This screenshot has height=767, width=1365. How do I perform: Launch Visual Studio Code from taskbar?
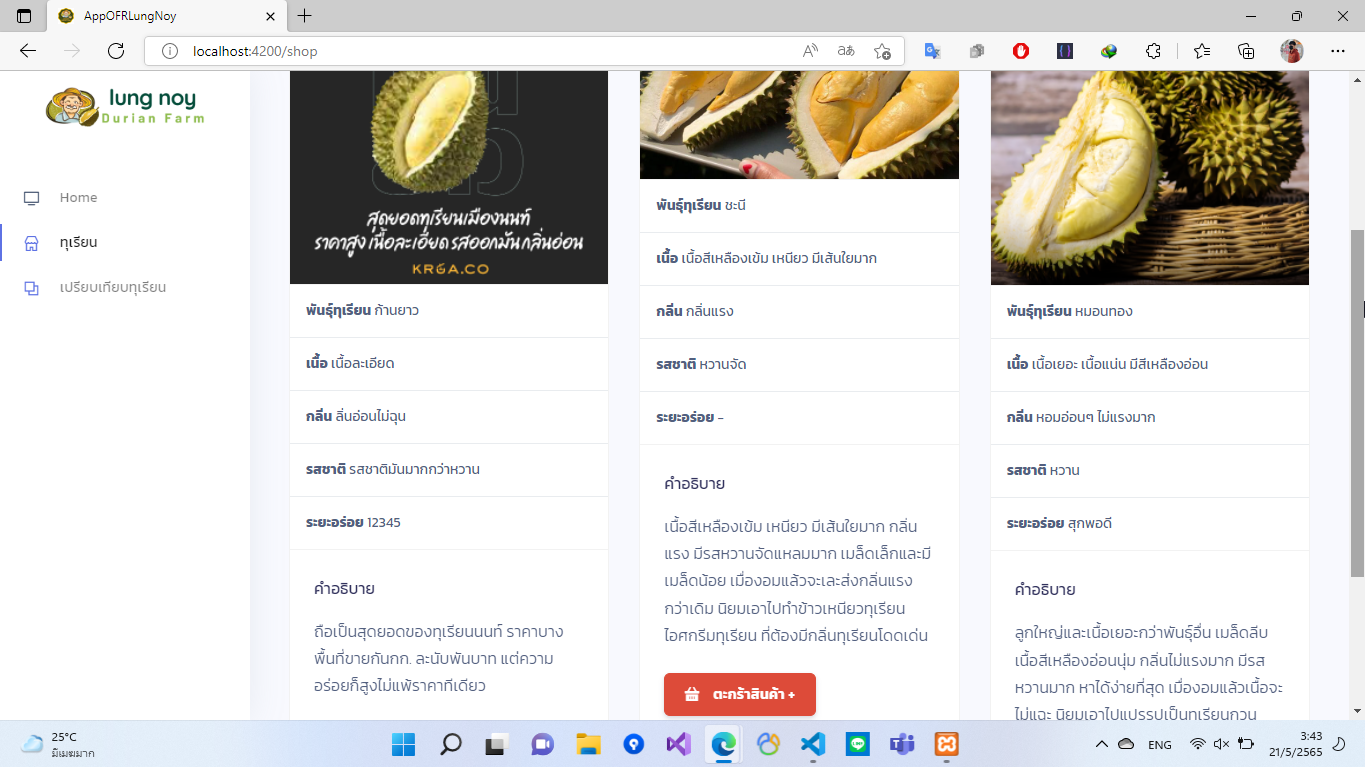pos(812,744)
